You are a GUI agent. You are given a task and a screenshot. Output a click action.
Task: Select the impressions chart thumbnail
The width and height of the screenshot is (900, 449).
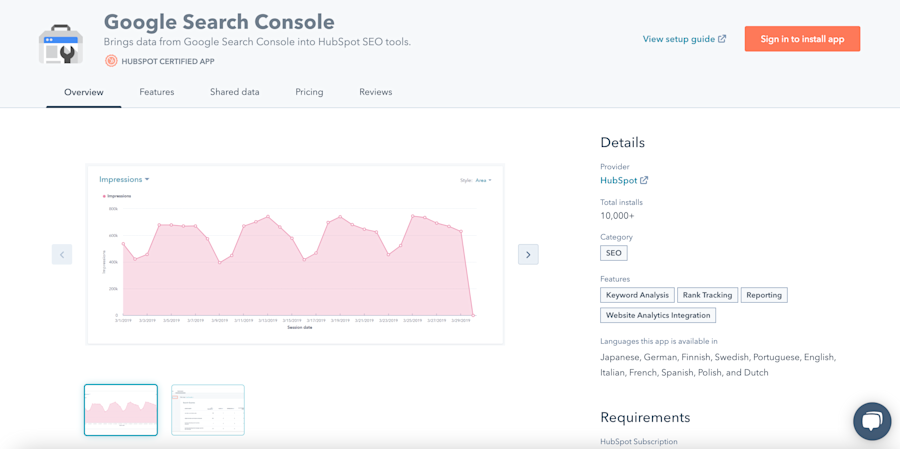(121, 410)
